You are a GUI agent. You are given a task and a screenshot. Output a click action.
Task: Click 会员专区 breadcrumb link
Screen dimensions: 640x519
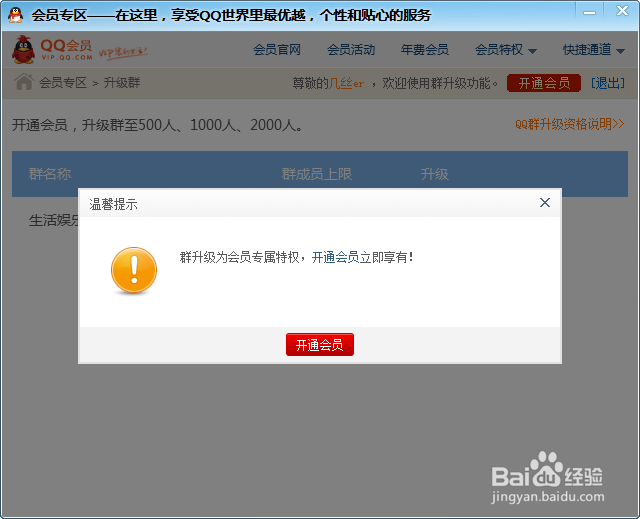(x=63, y=83)
